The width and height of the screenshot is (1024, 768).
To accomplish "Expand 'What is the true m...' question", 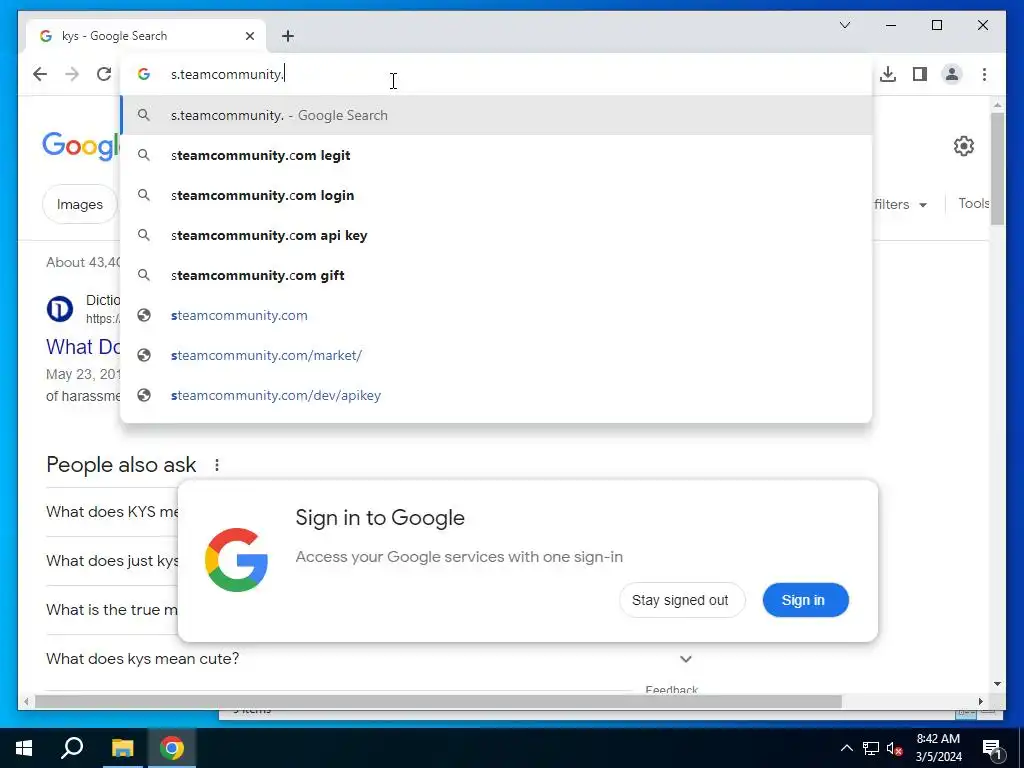I will tap(112, 610).
